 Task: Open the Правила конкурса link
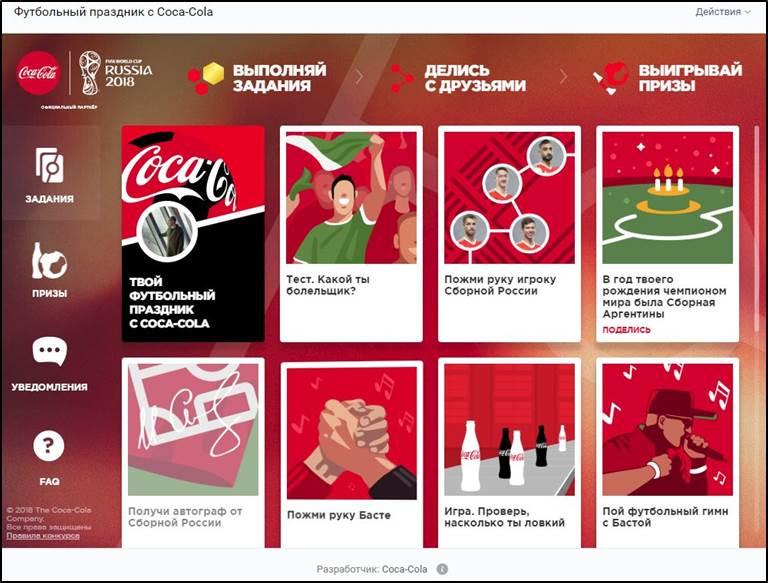click(43, 535)
